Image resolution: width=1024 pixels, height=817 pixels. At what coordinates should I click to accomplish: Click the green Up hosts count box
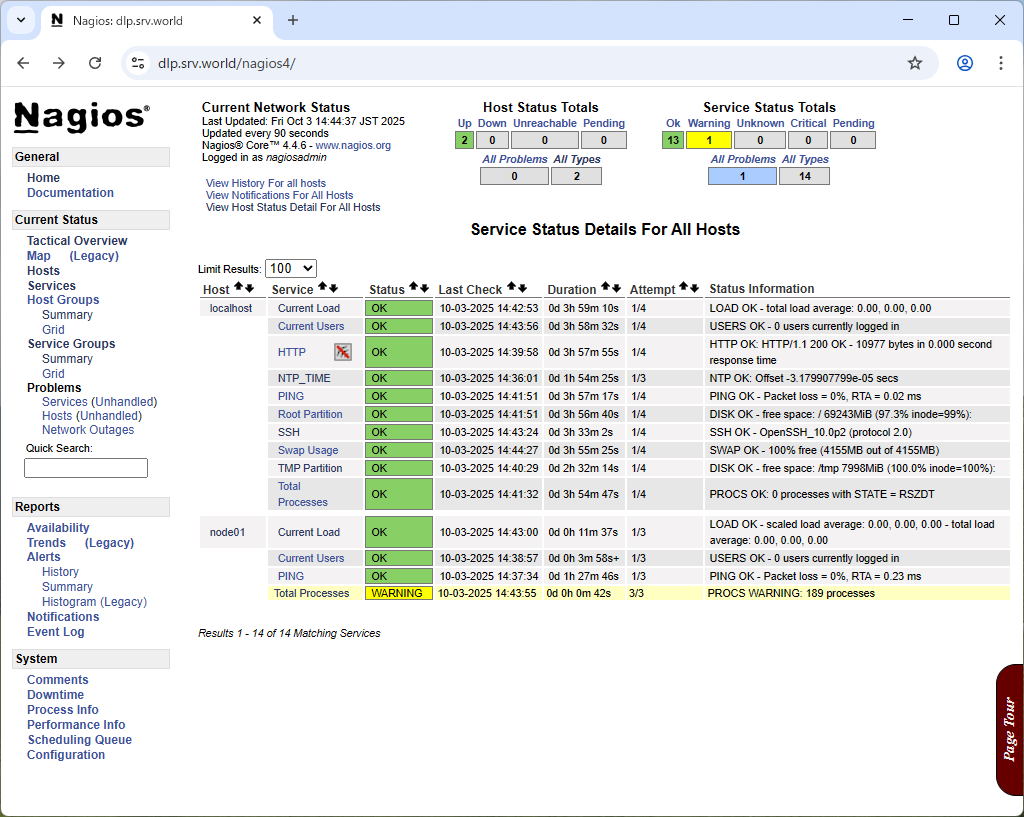click(x=464, y=140)
